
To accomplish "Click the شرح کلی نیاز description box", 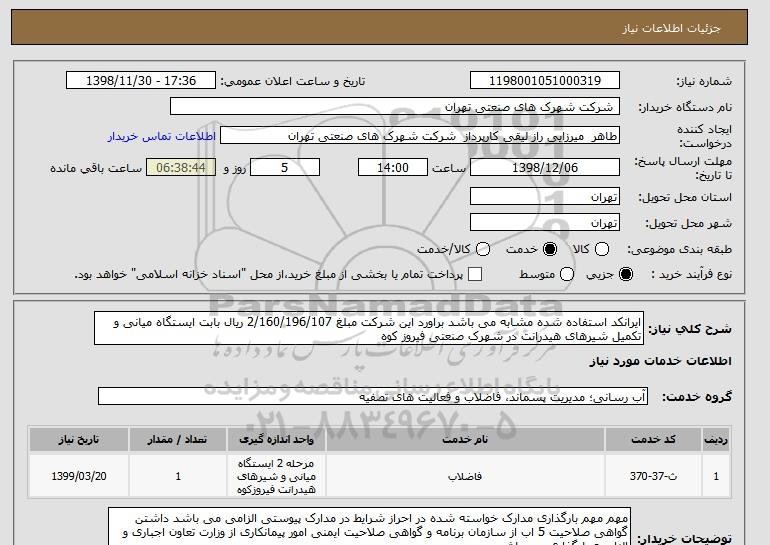I will pyautogui.click(x=369, y=328).
